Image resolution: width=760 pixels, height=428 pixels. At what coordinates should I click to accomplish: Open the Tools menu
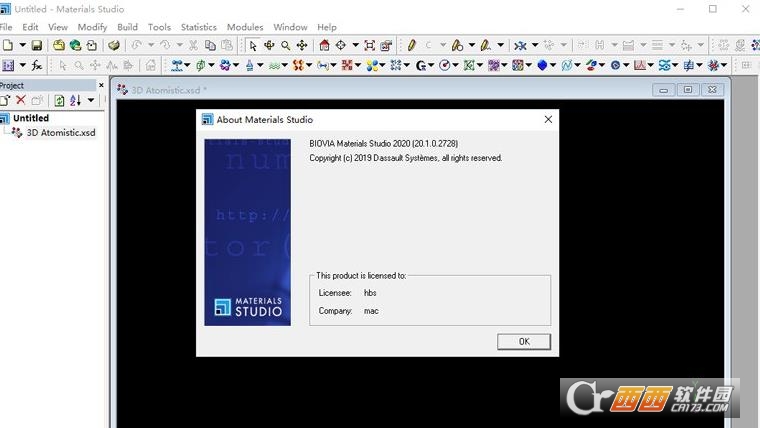coord(159,27)
